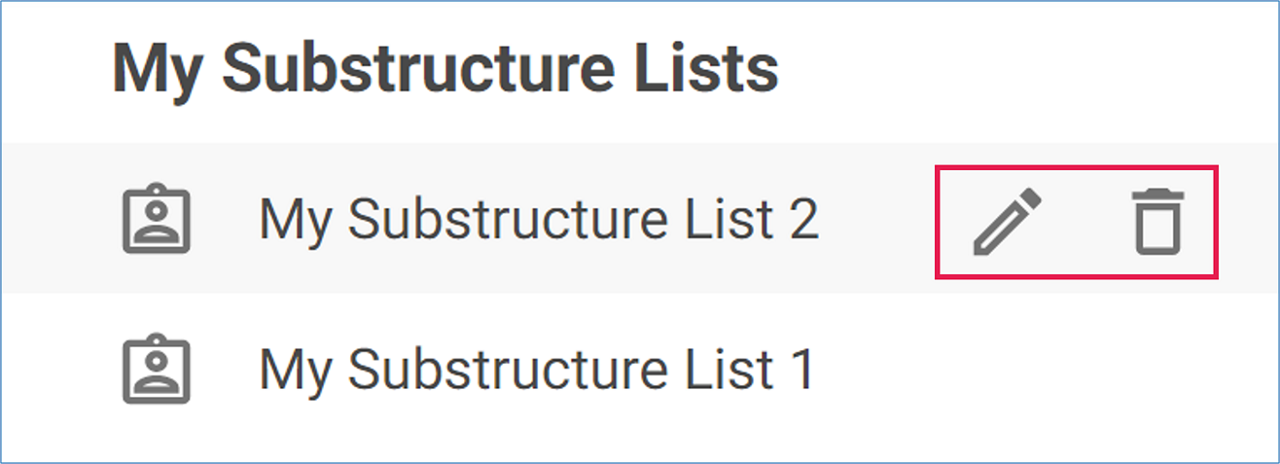Click the badge icon beside My Substructure List 2

[x=156, y=220]
